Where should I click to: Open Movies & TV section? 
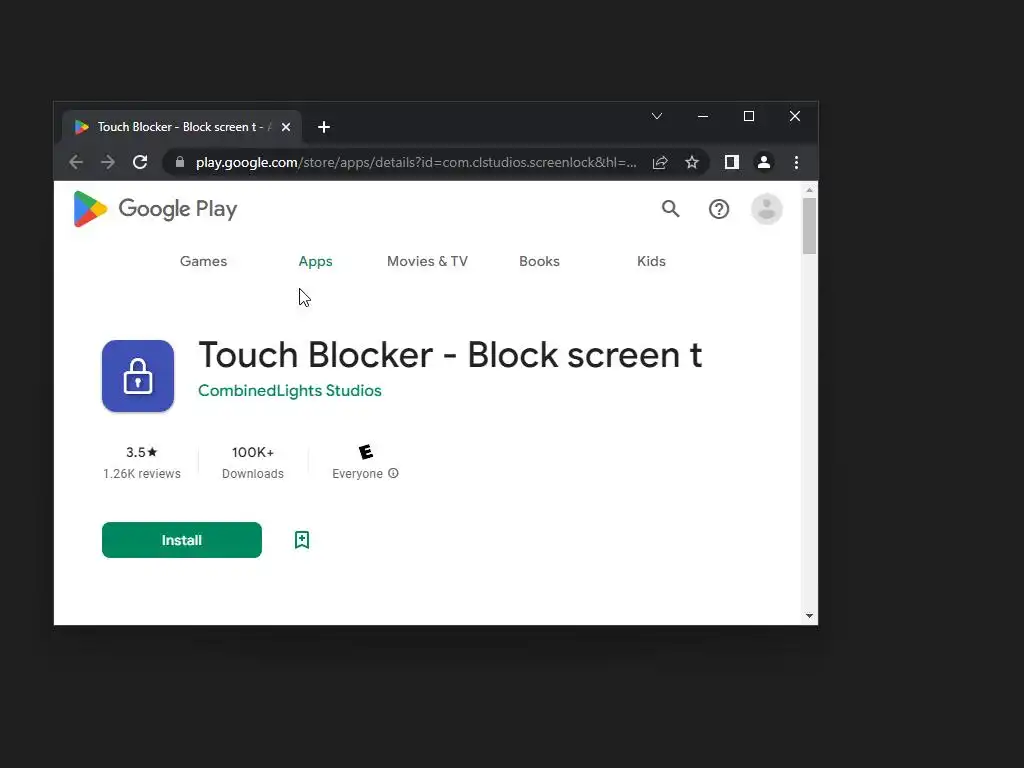[x=427, y=261]
